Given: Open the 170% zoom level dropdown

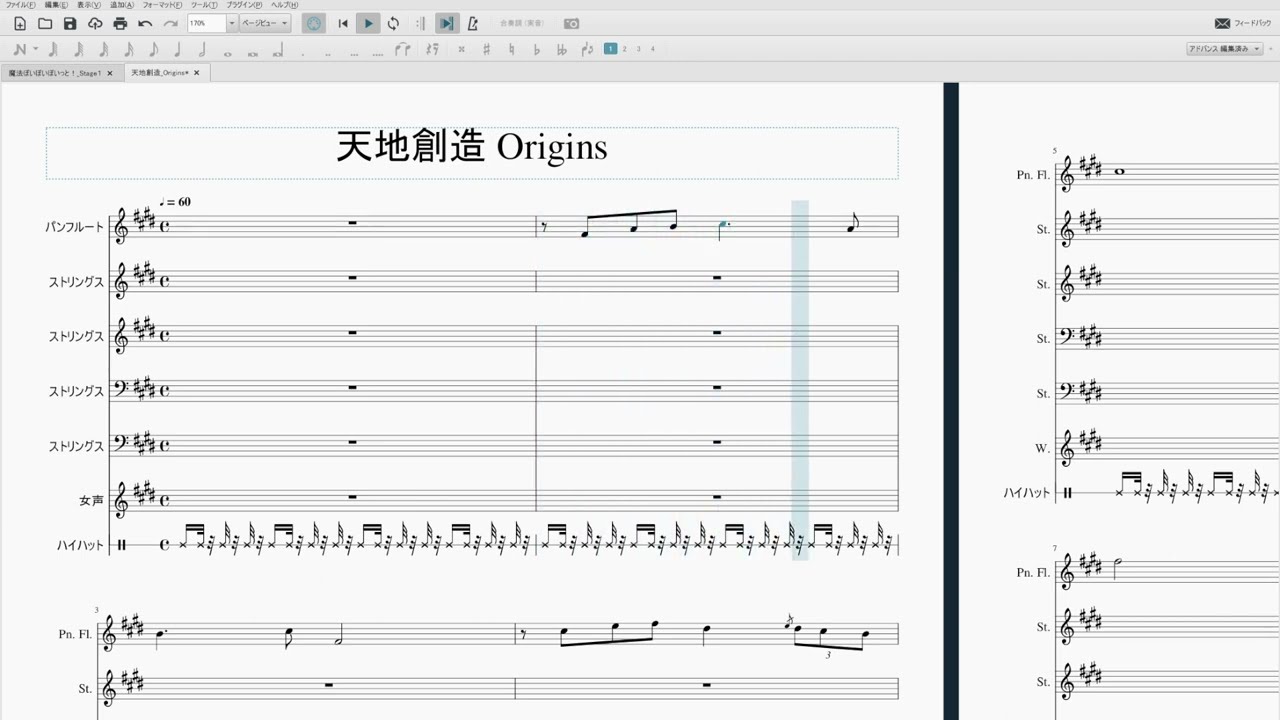Looking at the screenshot, I should pyautogui.click(x=232, y=23).
